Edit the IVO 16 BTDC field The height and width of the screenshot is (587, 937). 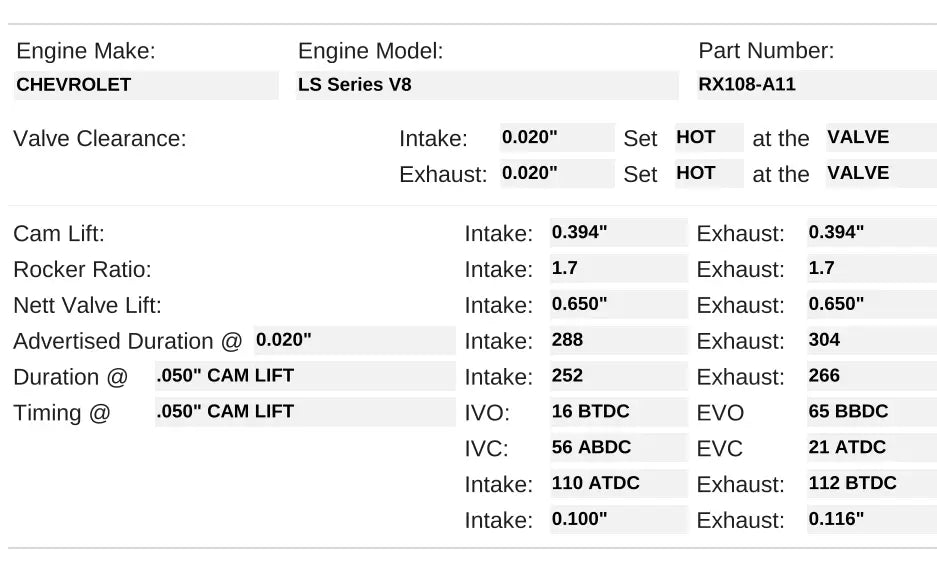tap(618, 412)
